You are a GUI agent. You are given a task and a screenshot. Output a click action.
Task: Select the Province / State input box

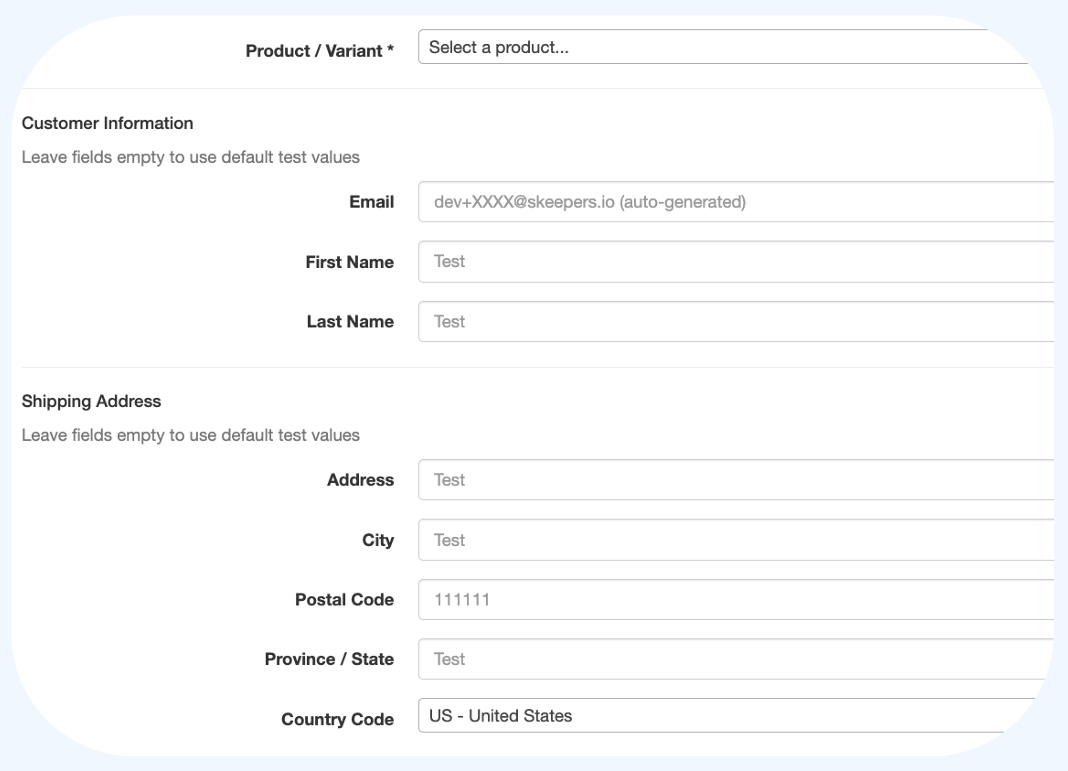[x=735, y=659]
